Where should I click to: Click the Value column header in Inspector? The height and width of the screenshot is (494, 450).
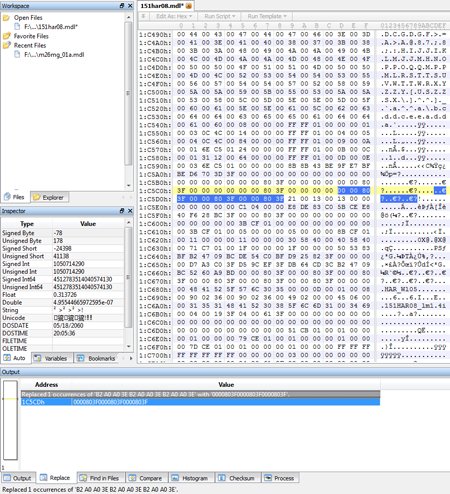click(x=88, y=224)
